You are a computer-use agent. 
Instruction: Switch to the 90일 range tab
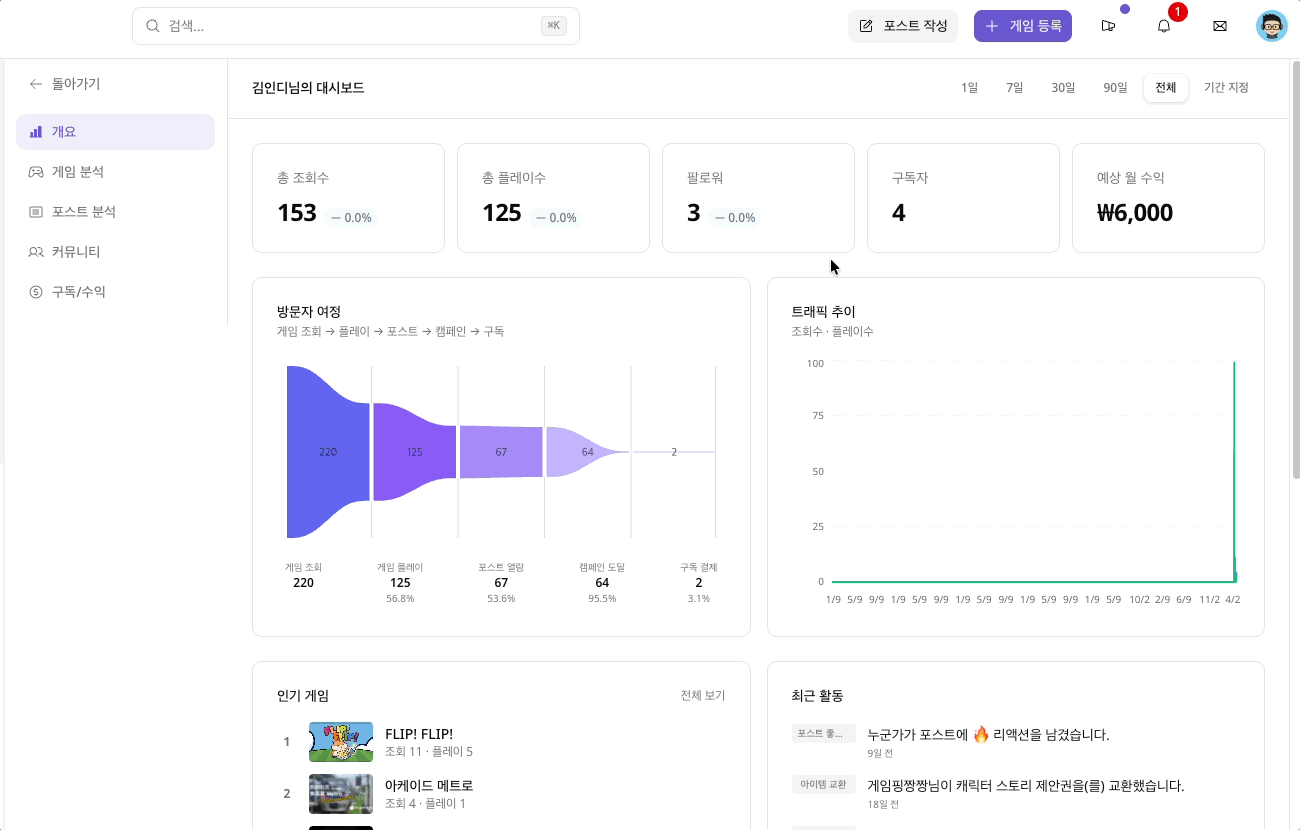[x=1115, y=88]
